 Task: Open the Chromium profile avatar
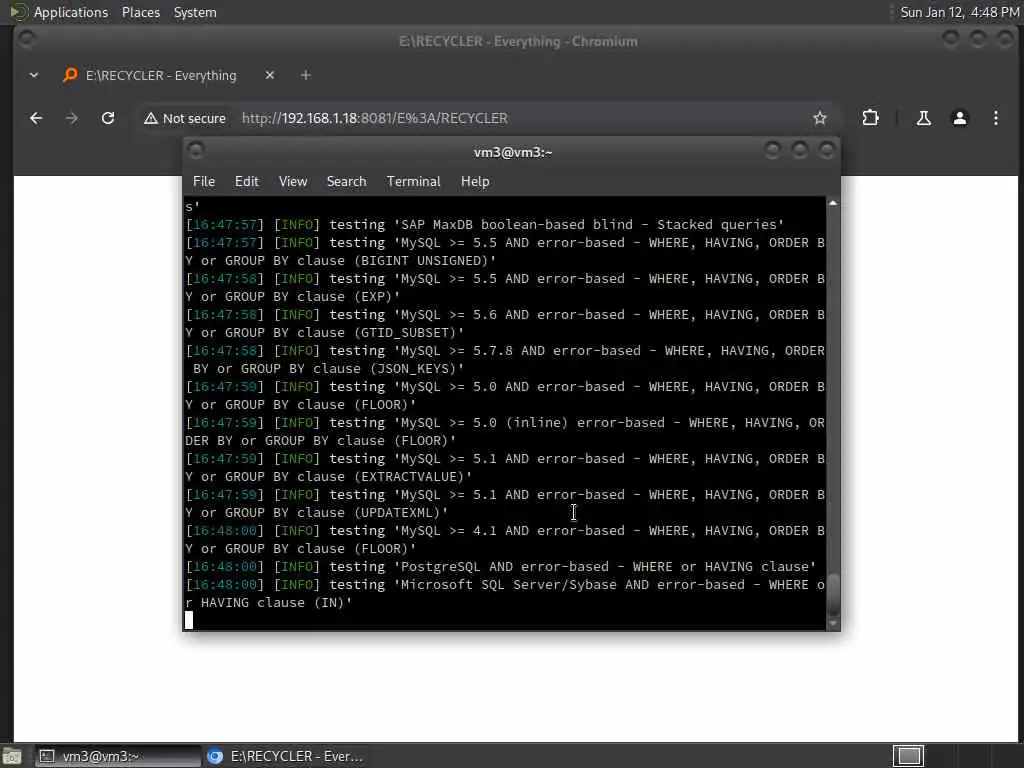pyautogui.click(x=959, y=118)
